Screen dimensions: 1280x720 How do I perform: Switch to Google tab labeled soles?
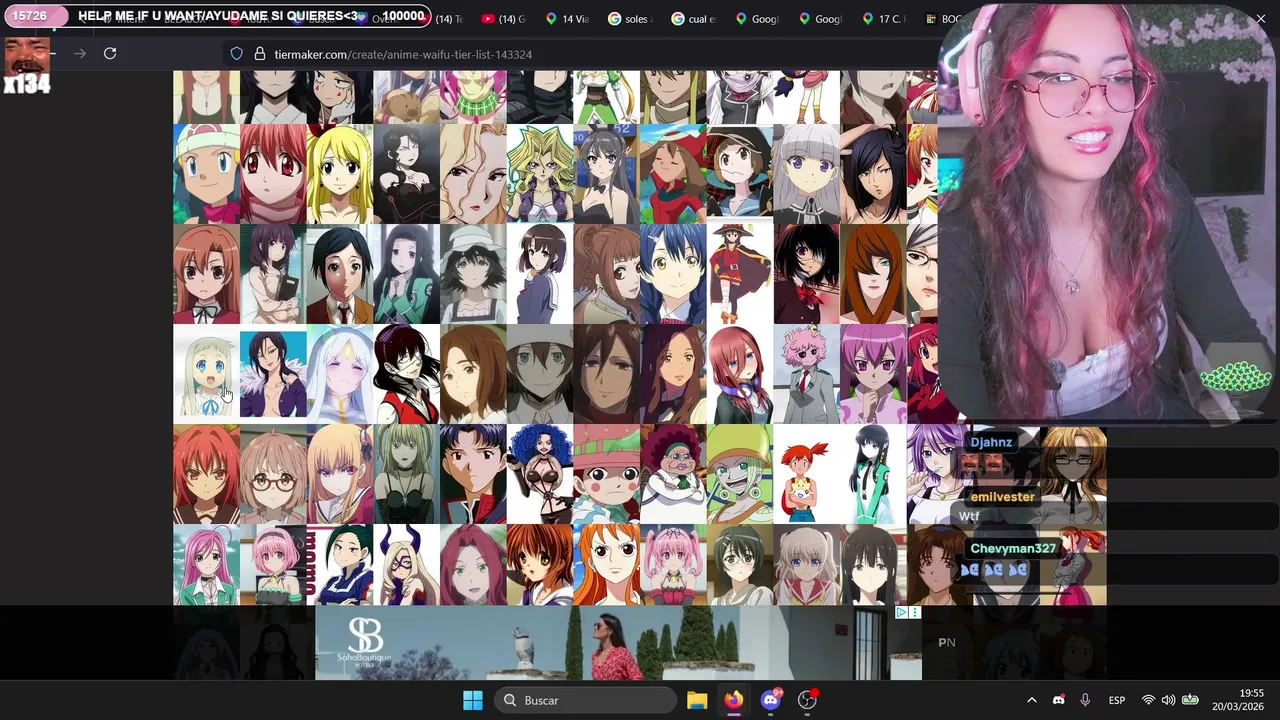pyautogui.click(x=628, y=18)
